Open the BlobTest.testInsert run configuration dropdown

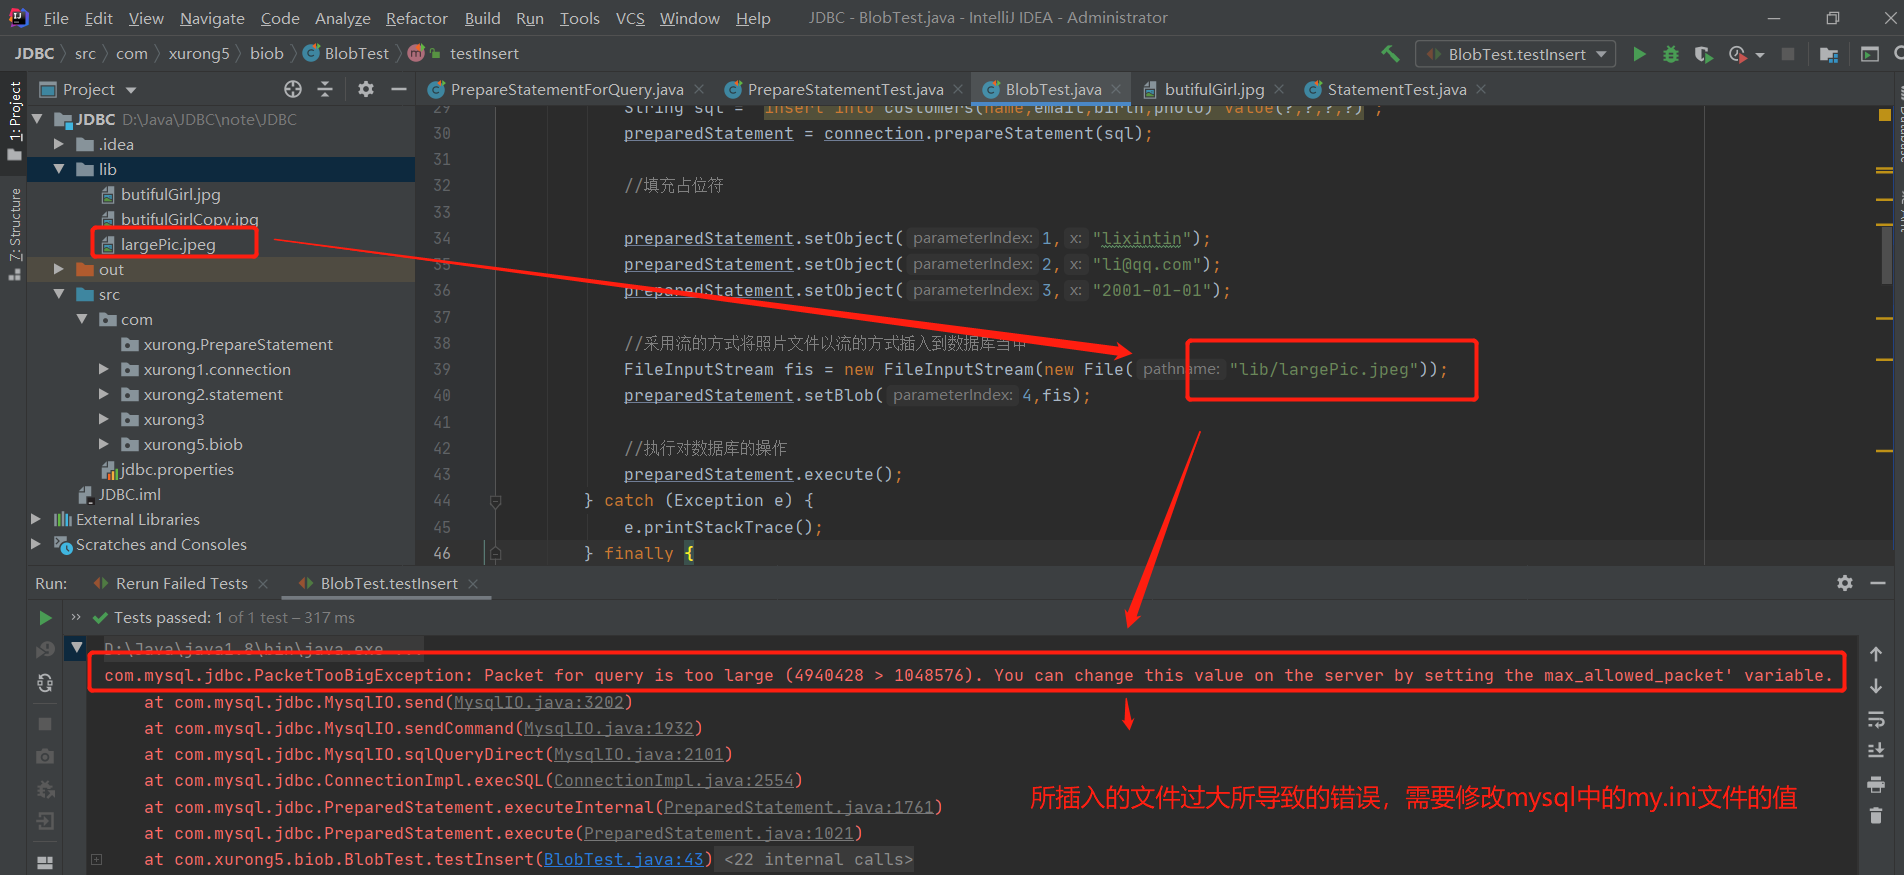(x=1516, y=54)
